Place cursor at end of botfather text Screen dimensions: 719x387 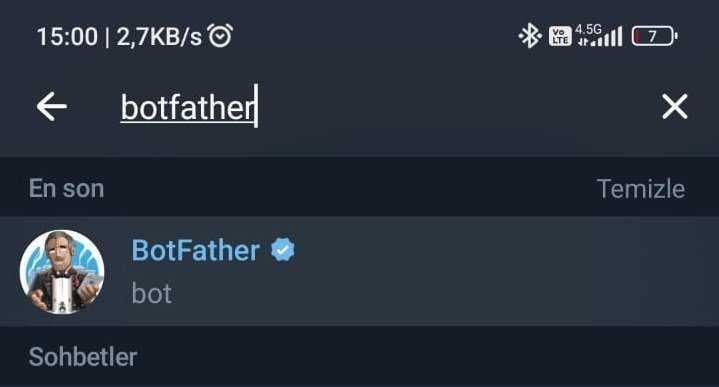point(256,106)
